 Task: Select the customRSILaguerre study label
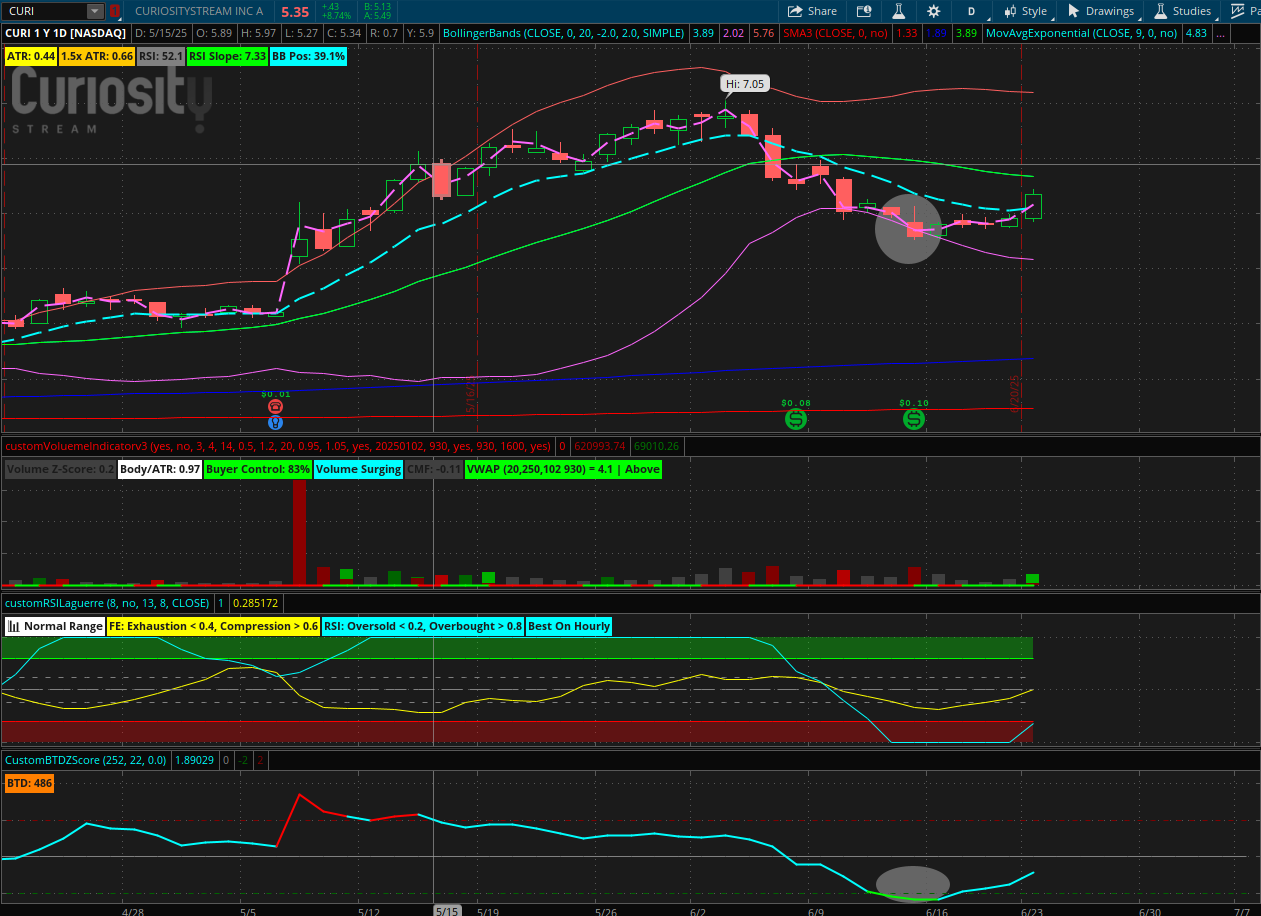[x=107, y=603]
